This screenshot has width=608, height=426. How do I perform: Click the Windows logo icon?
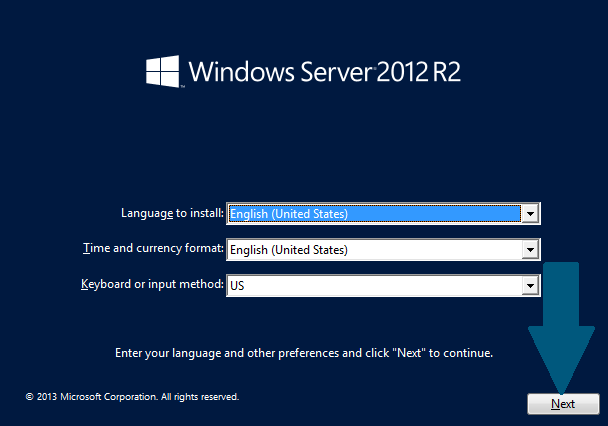163,71
